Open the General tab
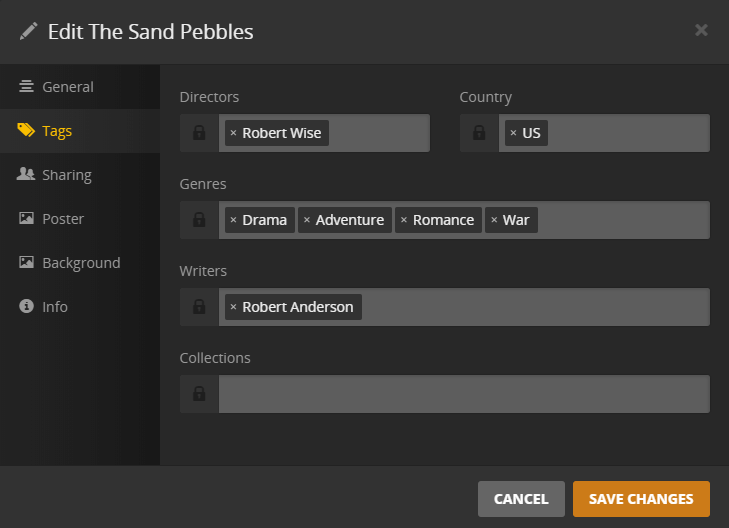The height and width of the screenshot is (528, 729). [67, 87]
